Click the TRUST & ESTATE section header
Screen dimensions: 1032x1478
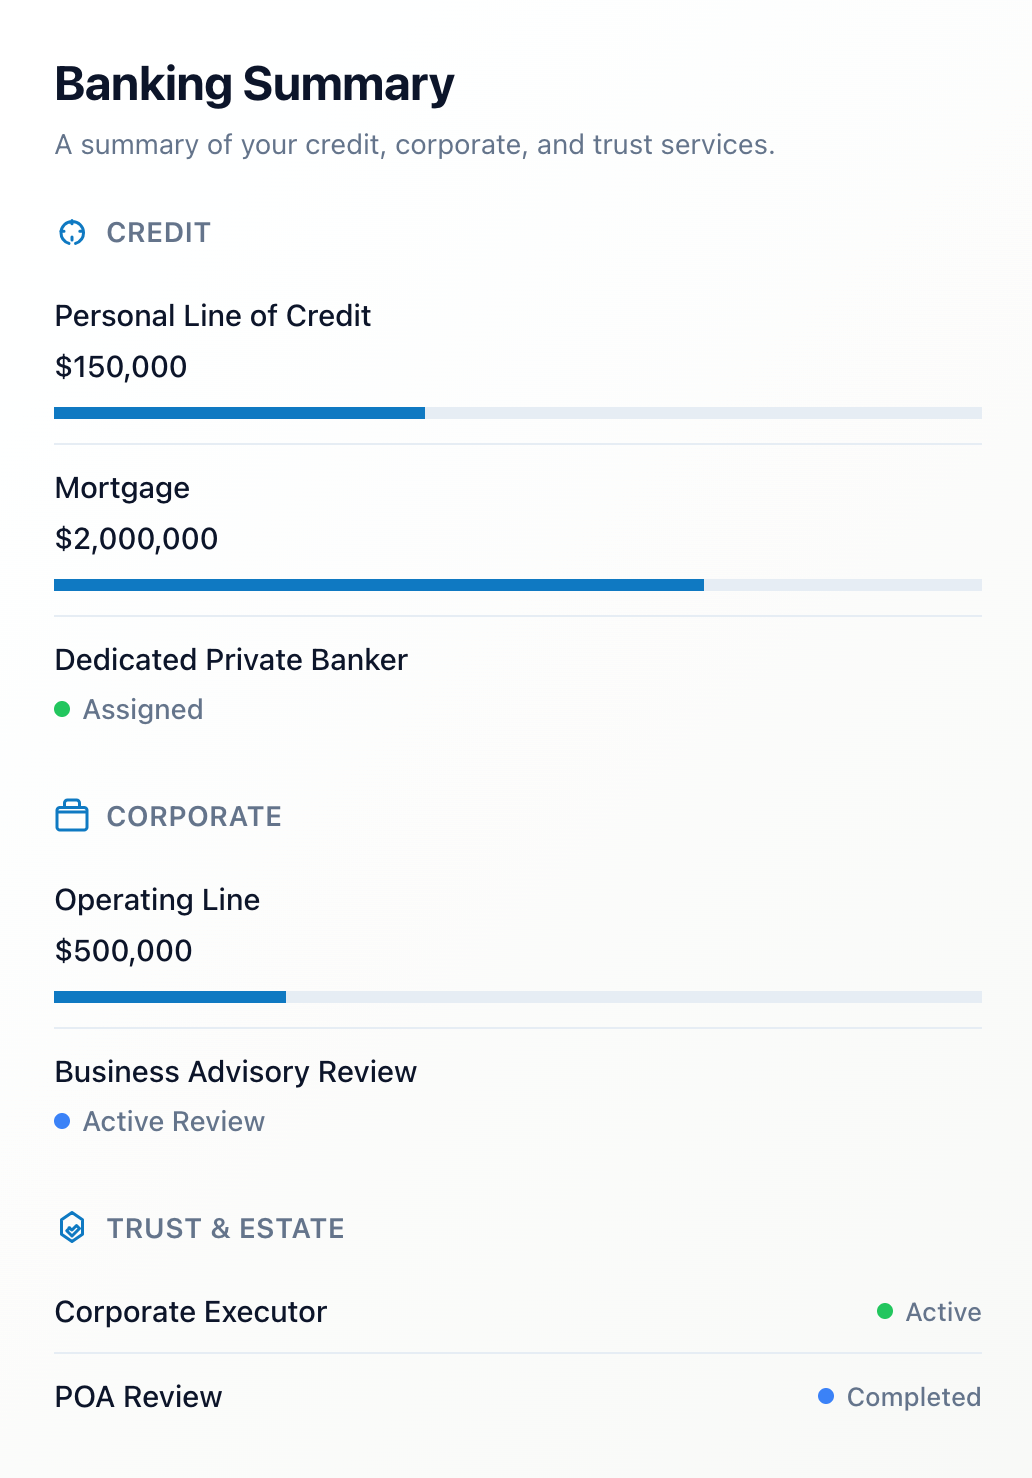[225, 1228]
